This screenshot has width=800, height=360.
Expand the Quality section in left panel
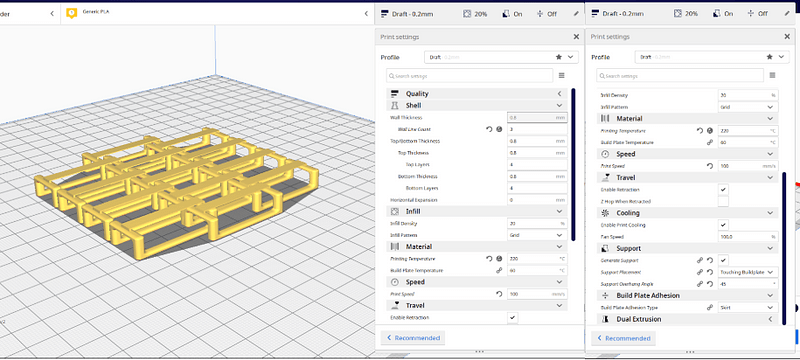[477, 94]
